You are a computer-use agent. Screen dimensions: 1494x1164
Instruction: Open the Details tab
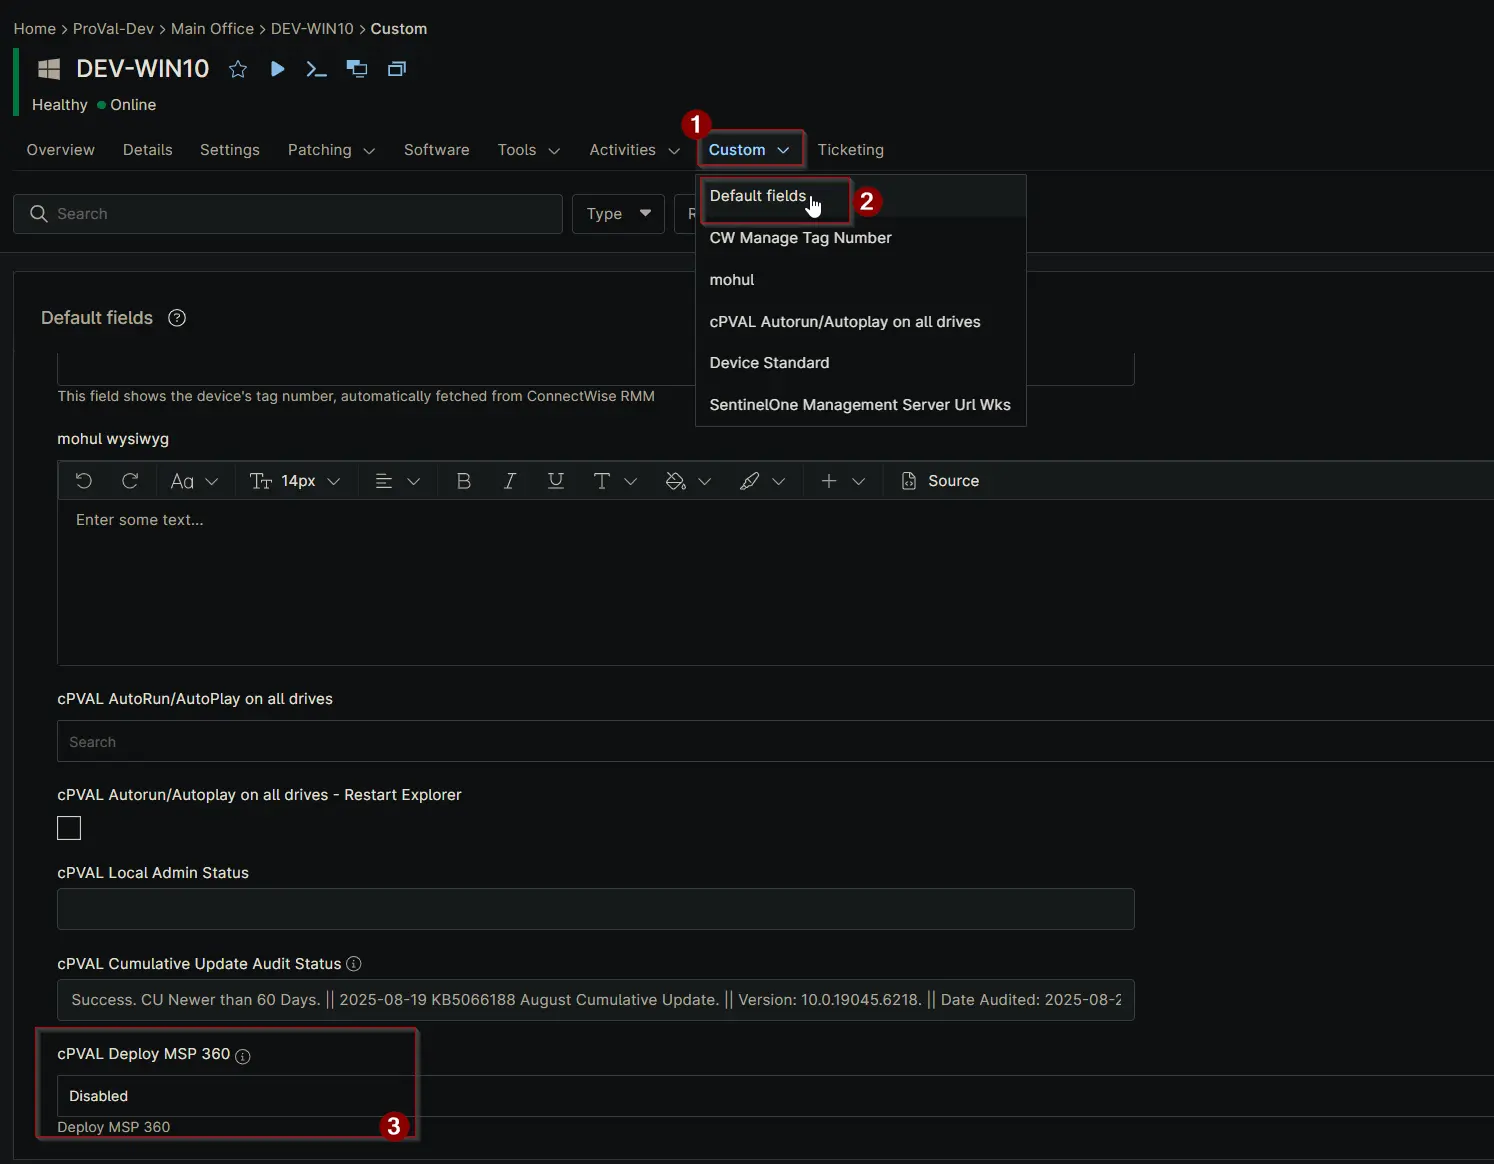click(148, 150)
